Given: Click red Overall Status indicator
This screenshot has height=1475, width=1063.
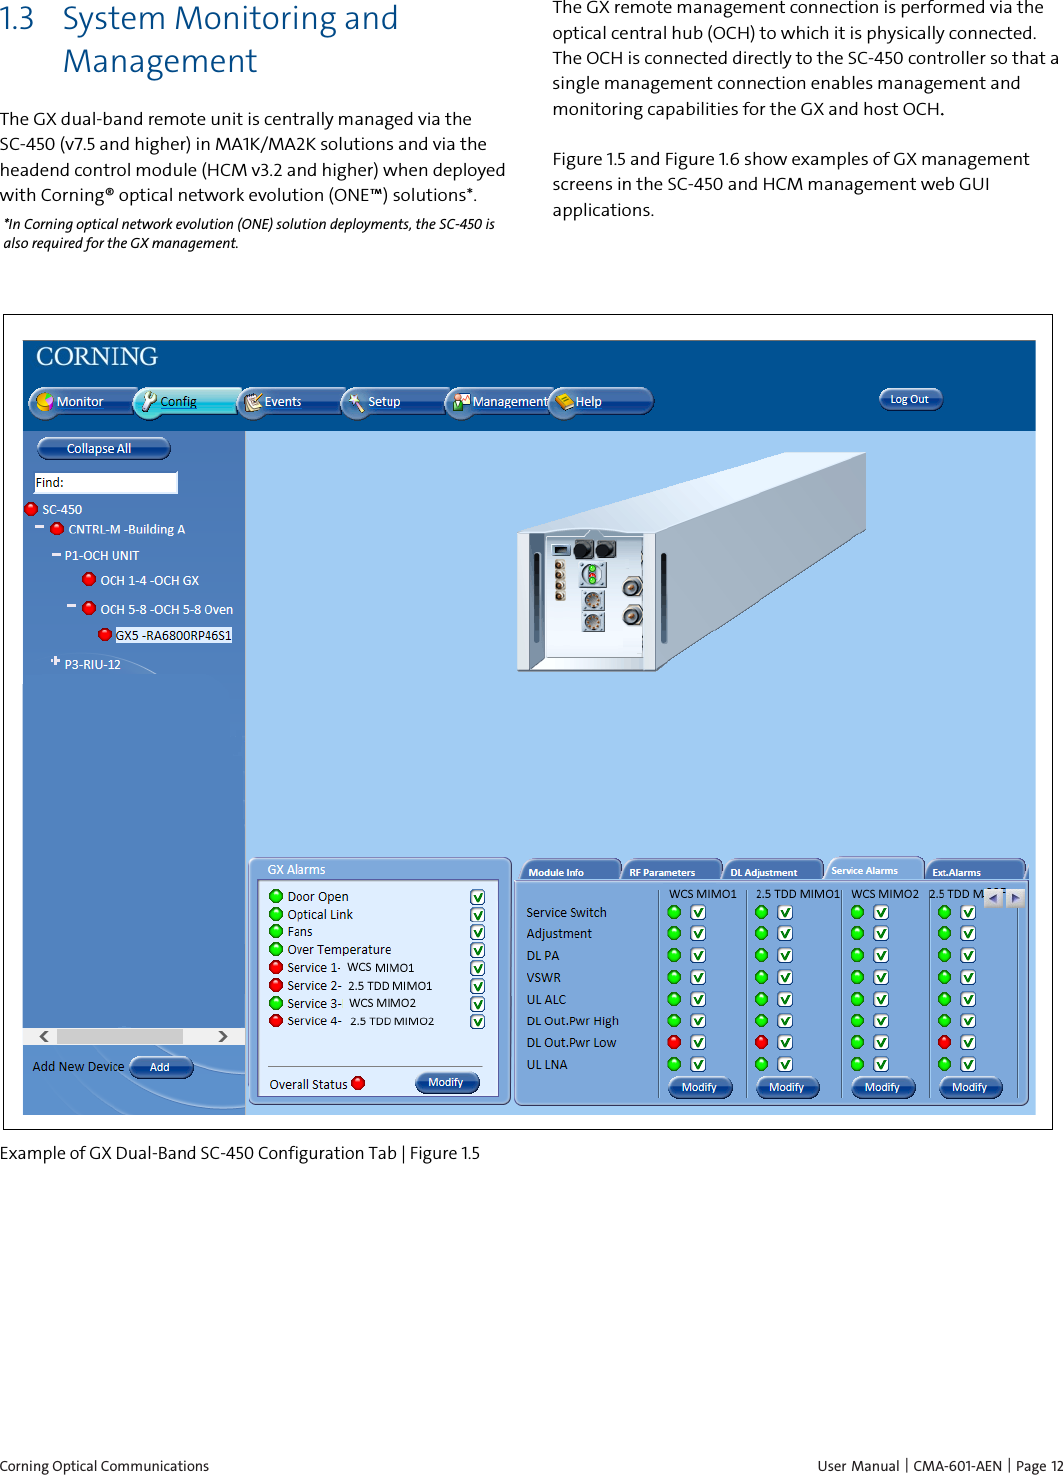Looking at the screenshot, I should coord(358,1083).
